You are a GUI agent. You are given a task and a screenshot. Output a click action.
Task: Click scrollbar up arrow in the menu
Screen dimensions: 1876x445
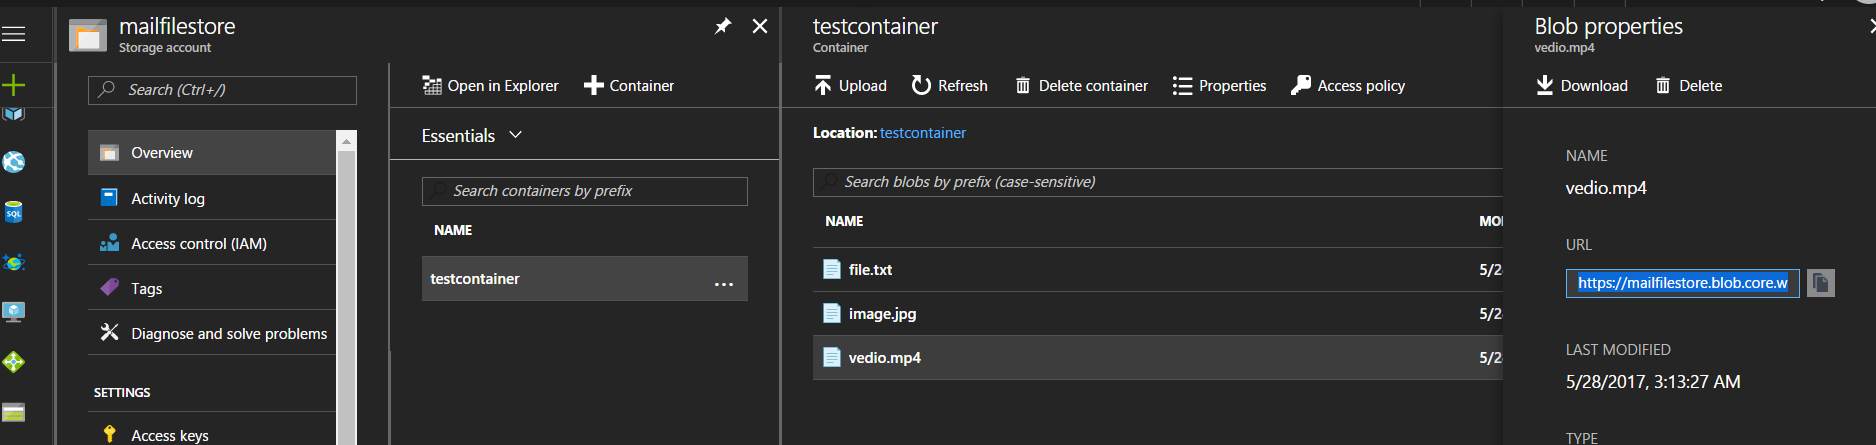(346, 141)
